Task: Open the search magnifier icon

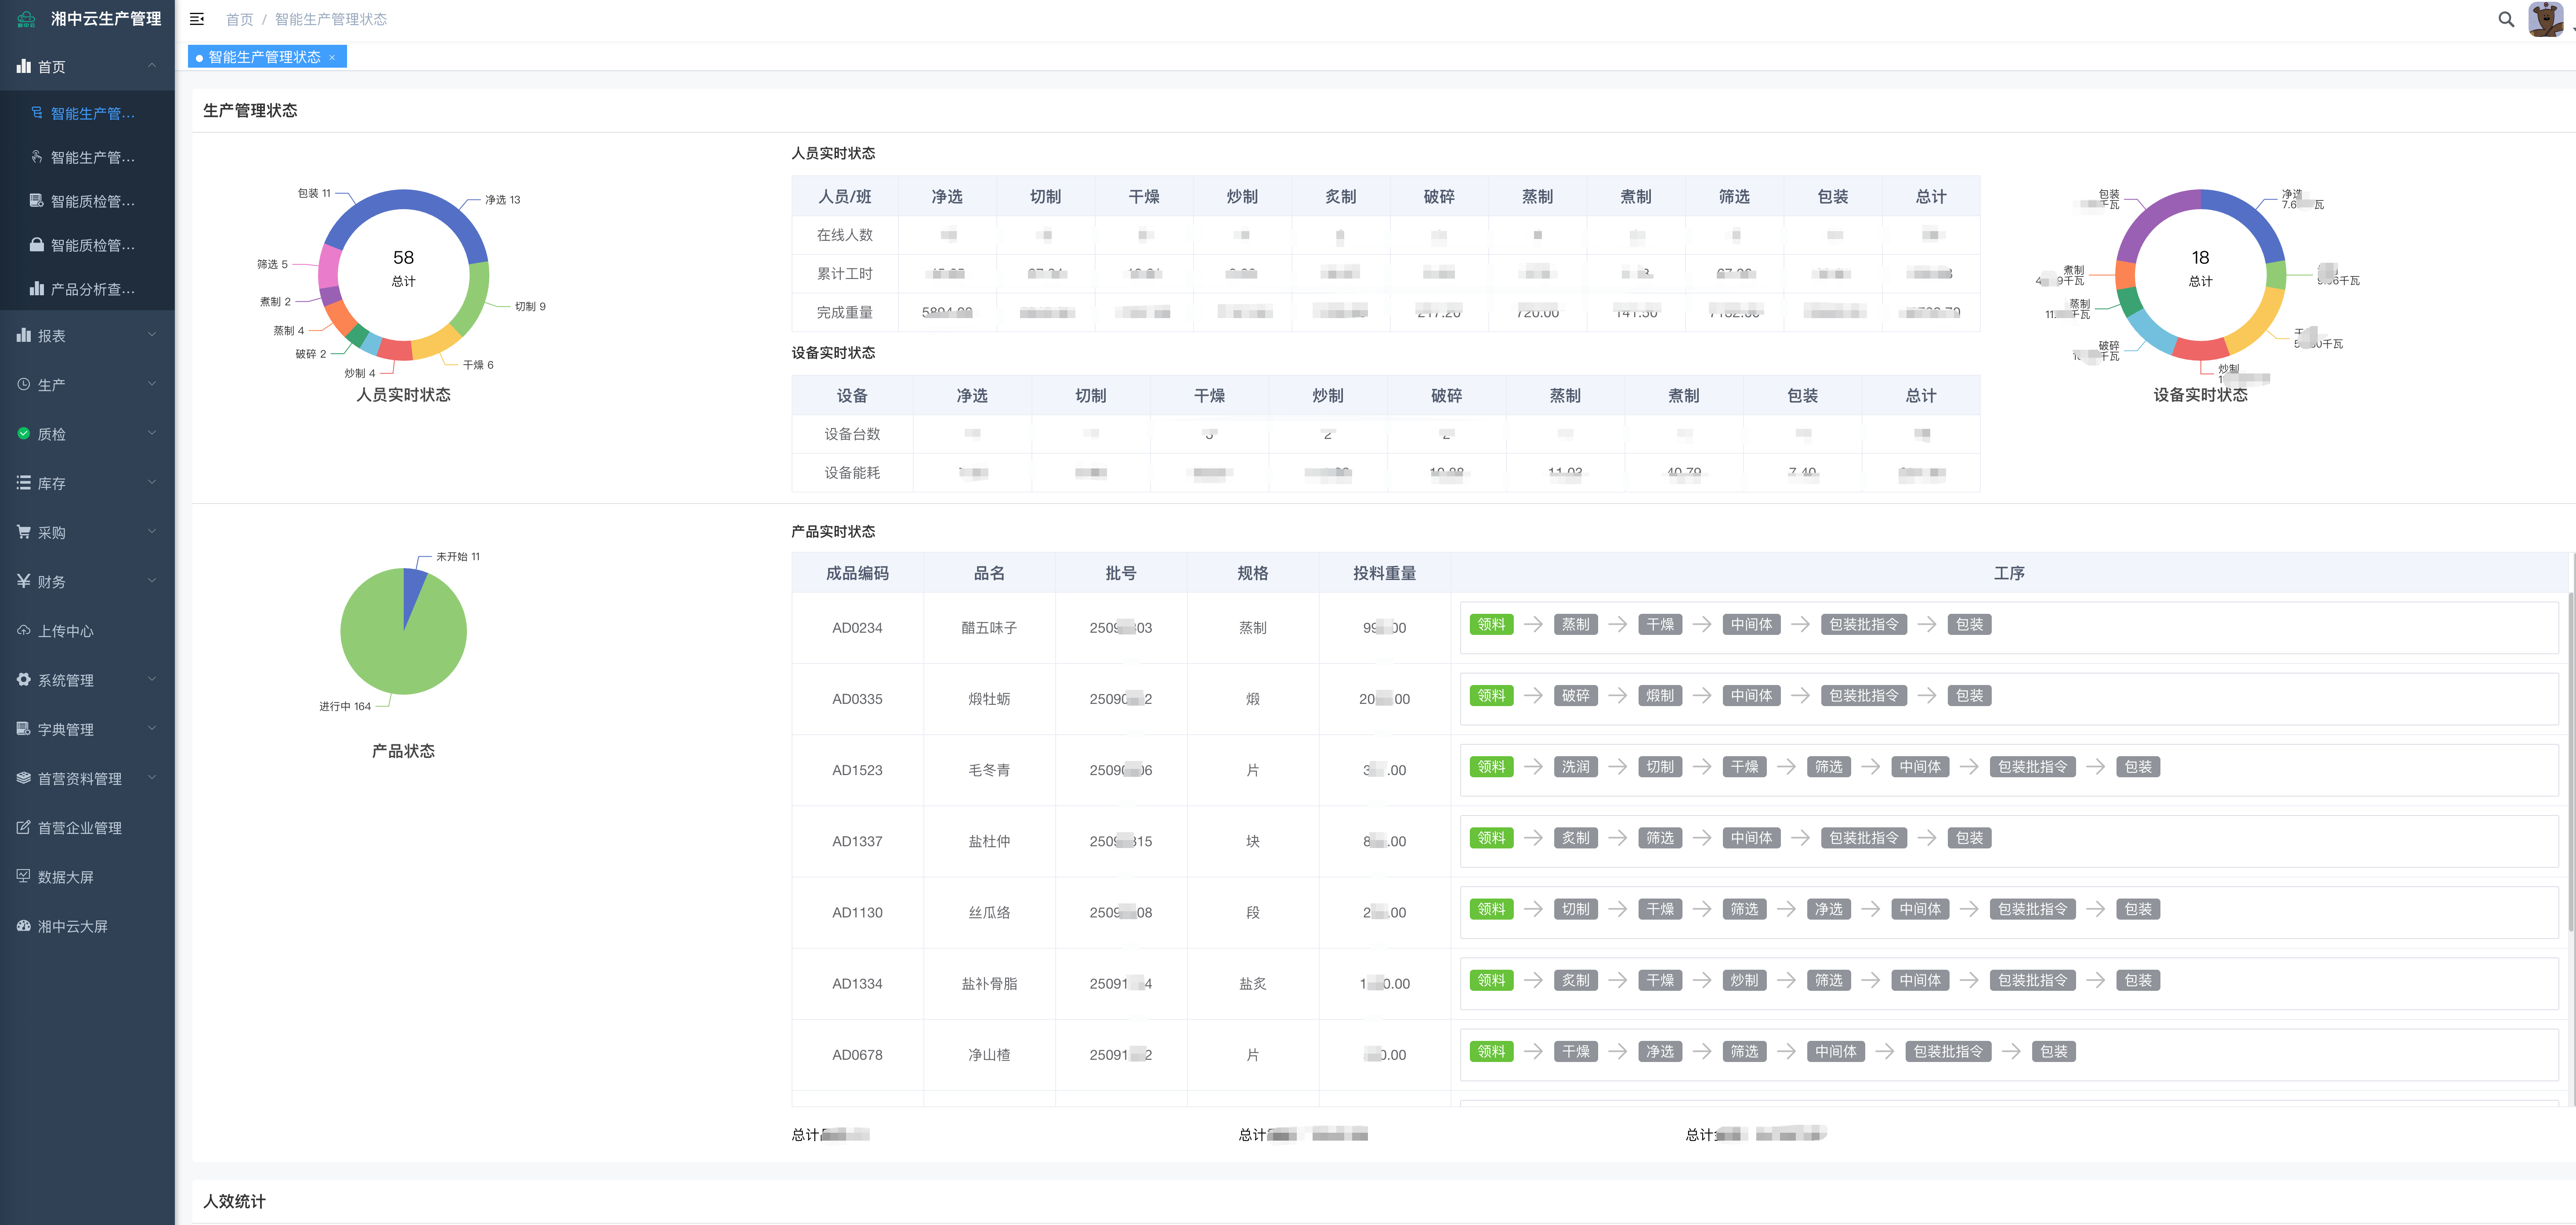Action: pyautogui.click(x=2506, y=19)
